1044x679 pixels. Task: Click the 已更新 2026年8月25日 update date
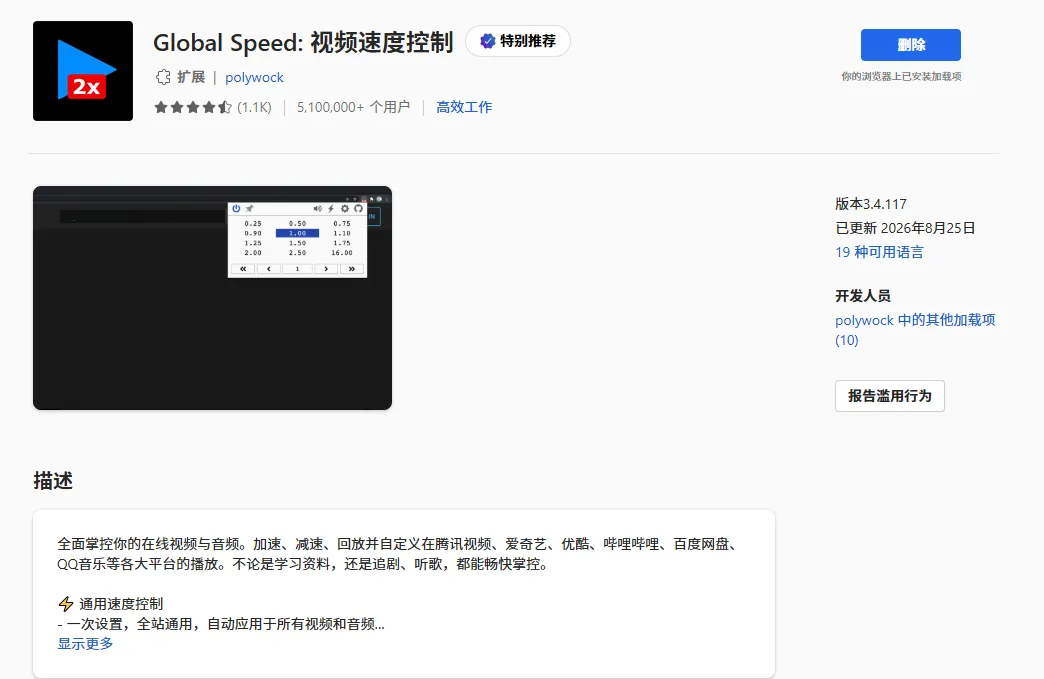[x=906, y=228]
